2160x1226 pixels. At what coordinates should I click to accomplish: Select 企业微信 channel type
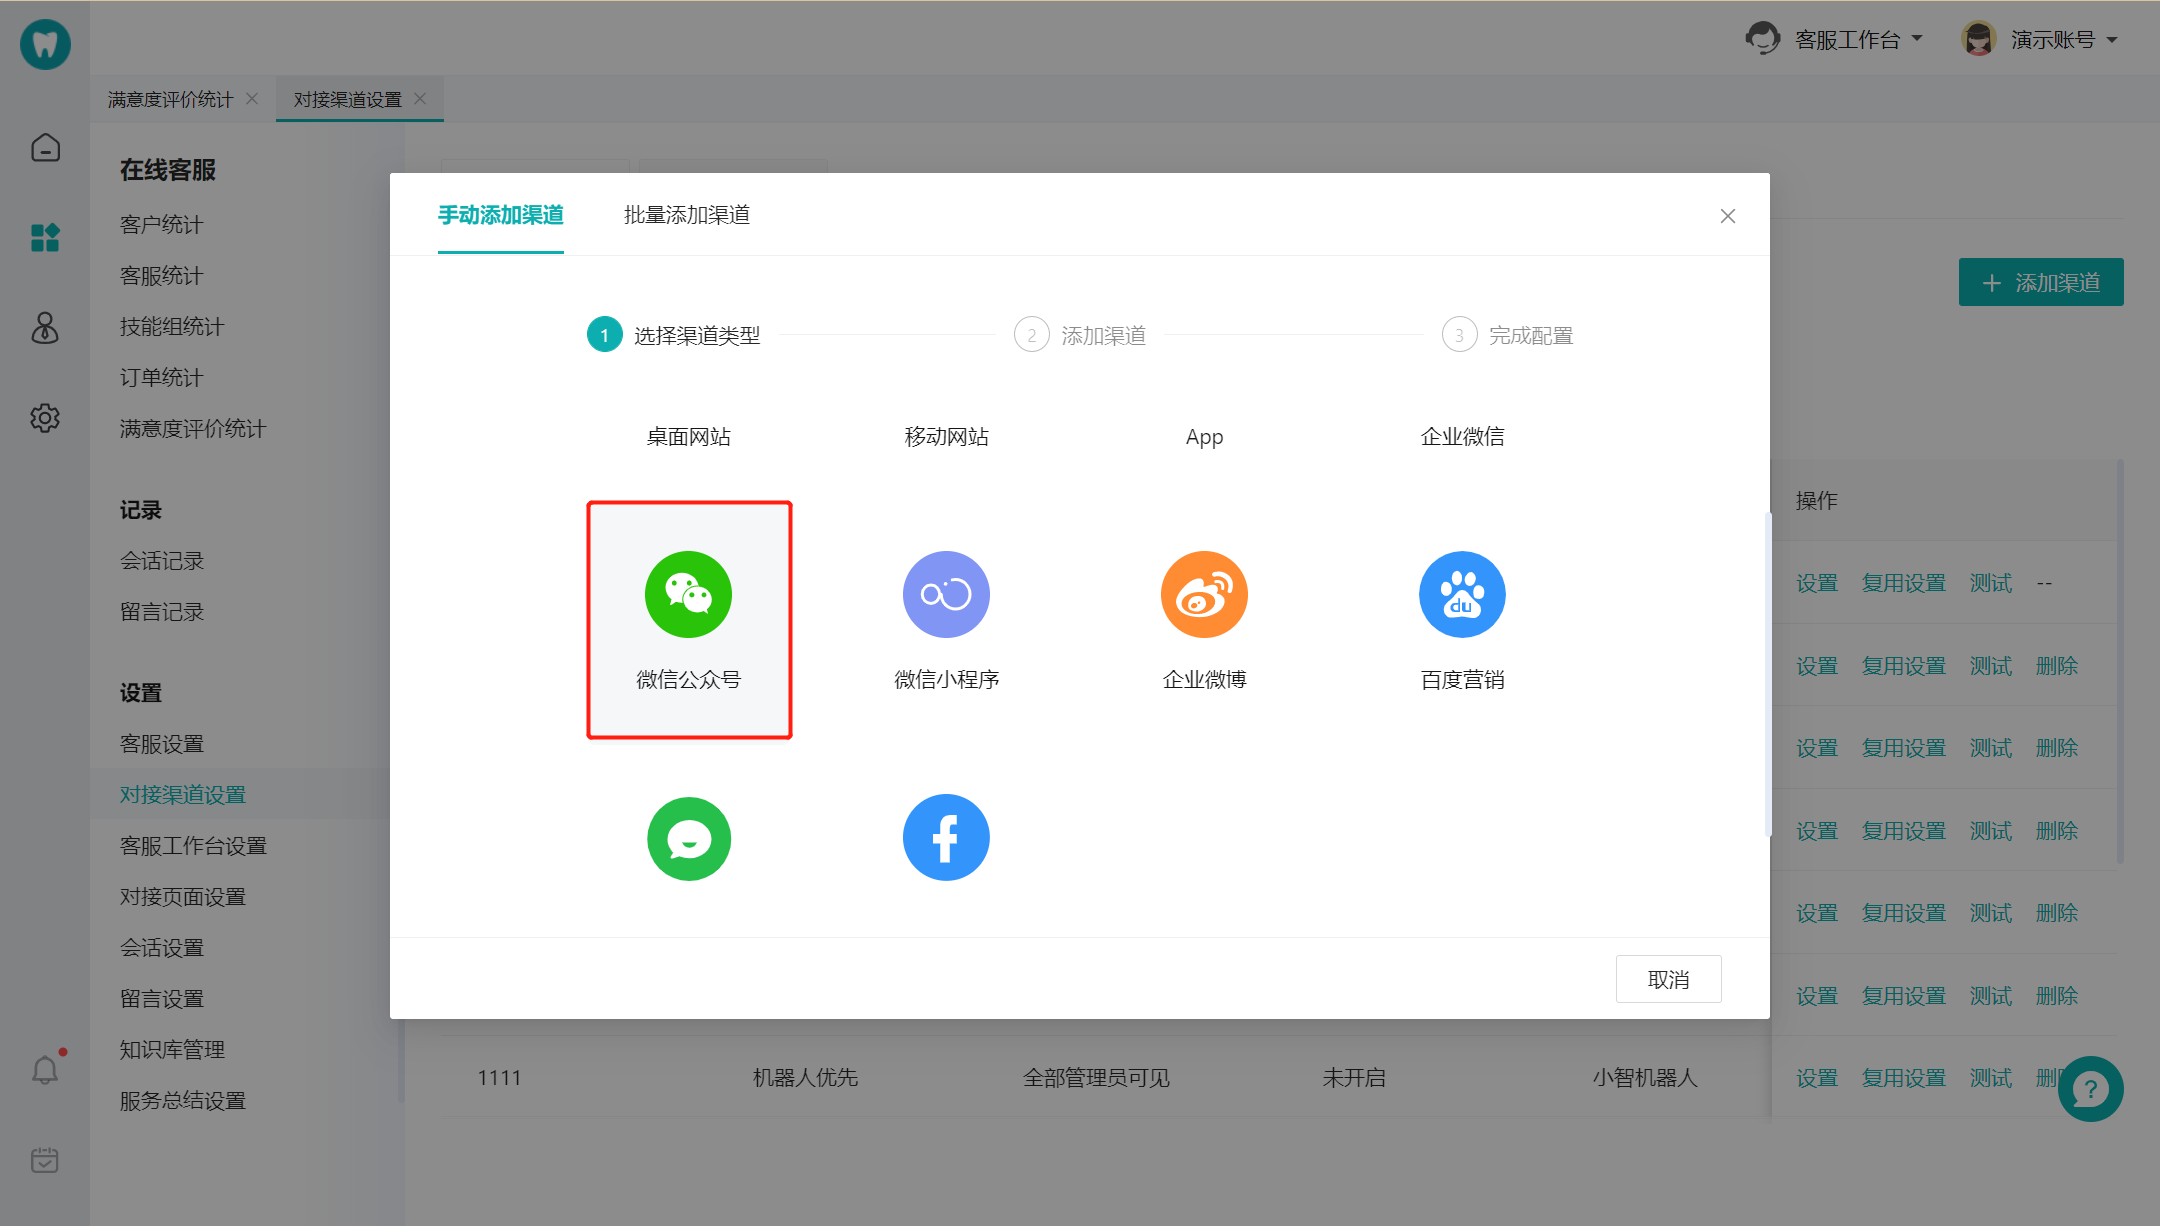(x=1462, y=436)
